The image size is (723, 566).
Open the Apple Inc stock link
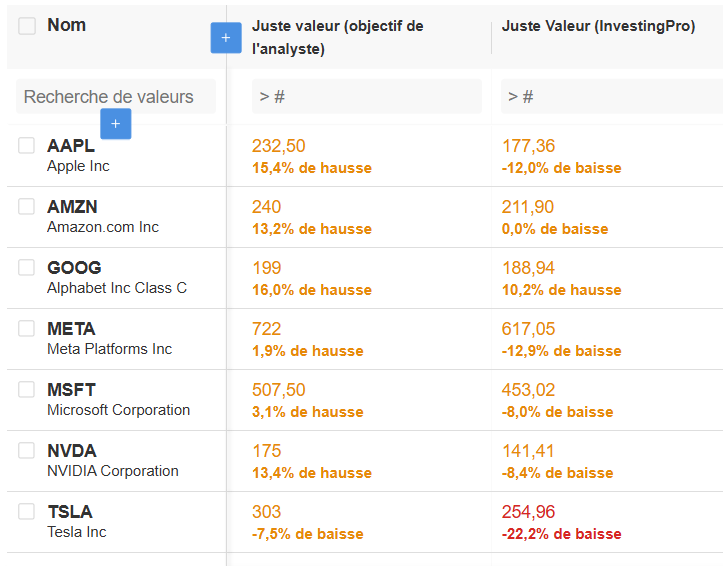coord(78,166)
